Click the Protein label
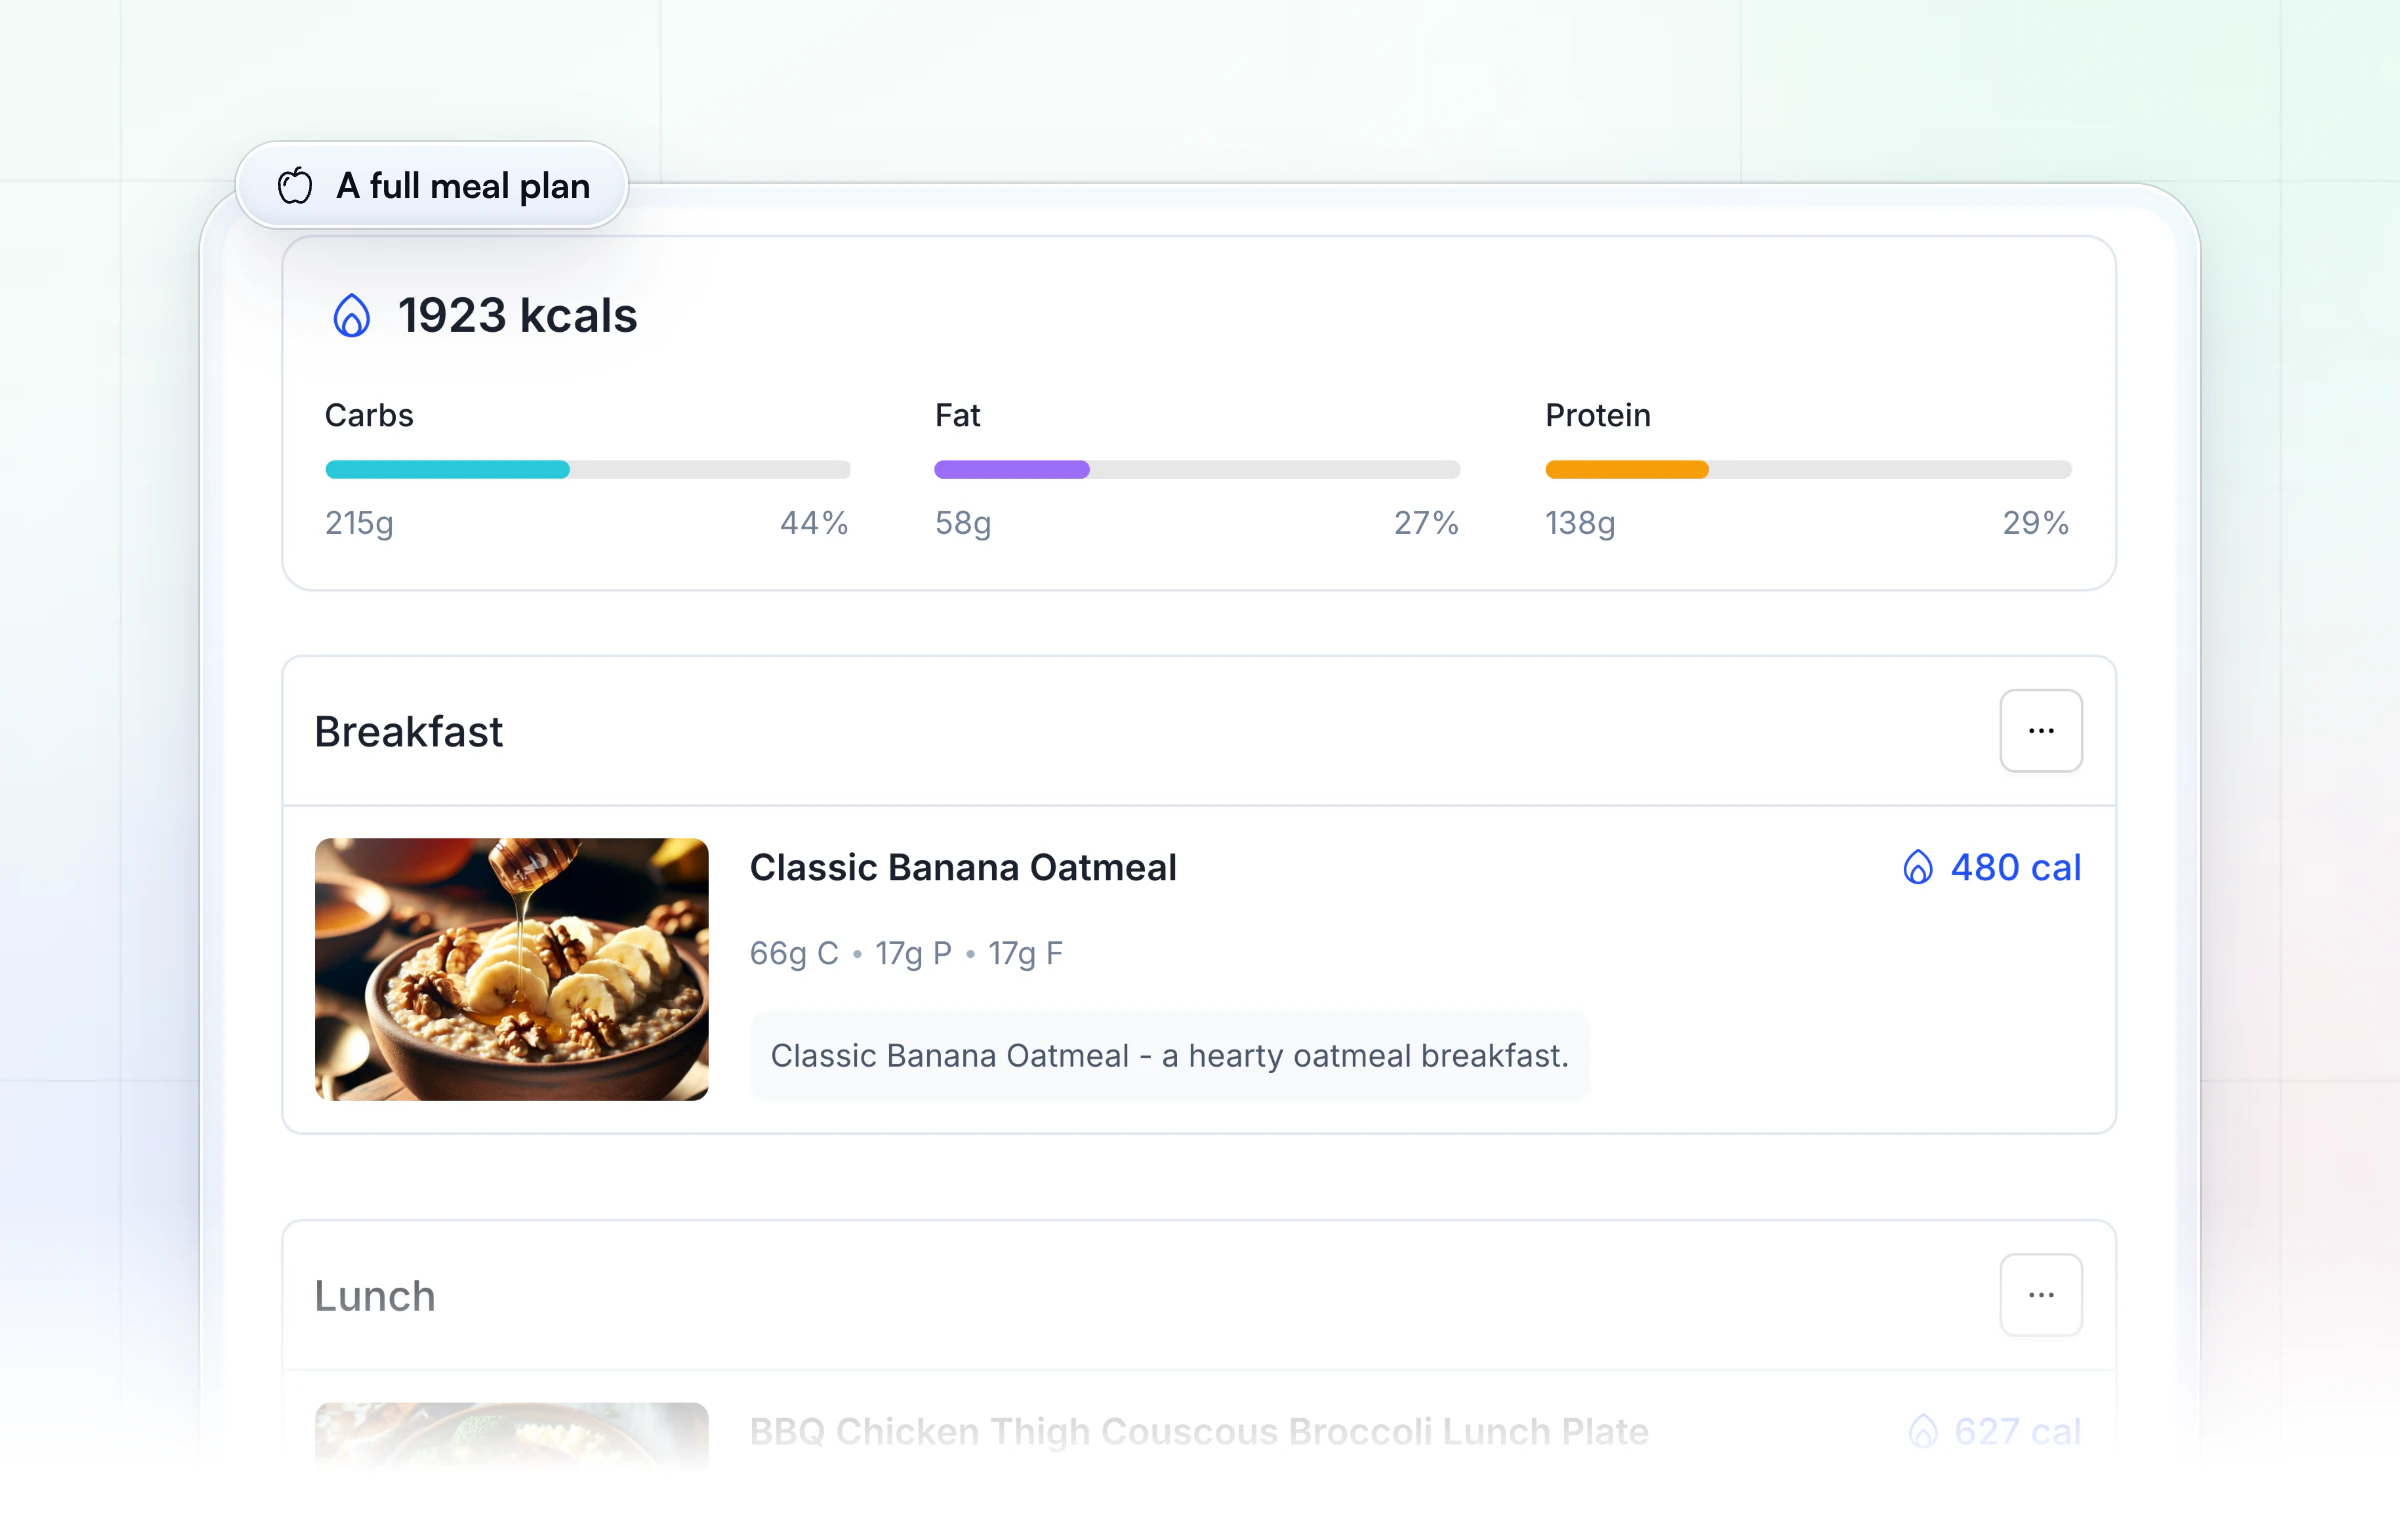 (x=1597, y=415)
